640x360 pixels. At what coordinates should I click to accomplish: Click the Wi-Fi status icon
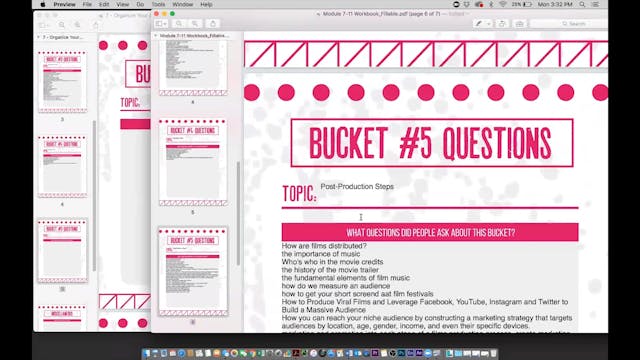tap(502, 4)
